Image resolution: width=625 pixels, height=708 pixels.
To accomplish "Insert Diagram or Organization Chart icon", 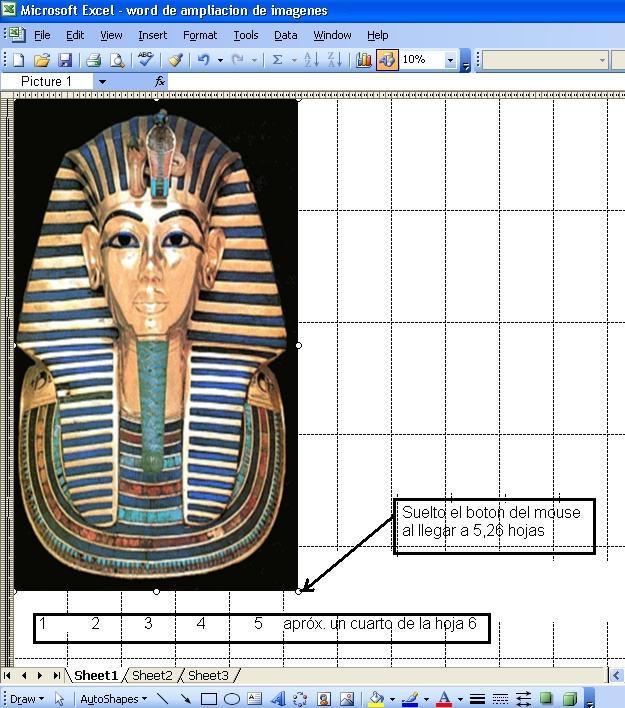I will tap(300, 699).
